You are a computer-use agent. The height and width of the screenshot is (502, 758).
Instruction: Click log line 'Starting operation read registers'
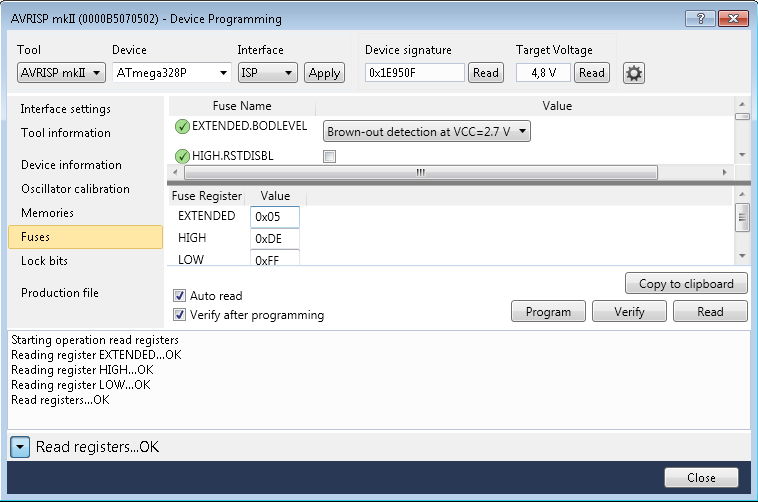click(x=95, y=340)
